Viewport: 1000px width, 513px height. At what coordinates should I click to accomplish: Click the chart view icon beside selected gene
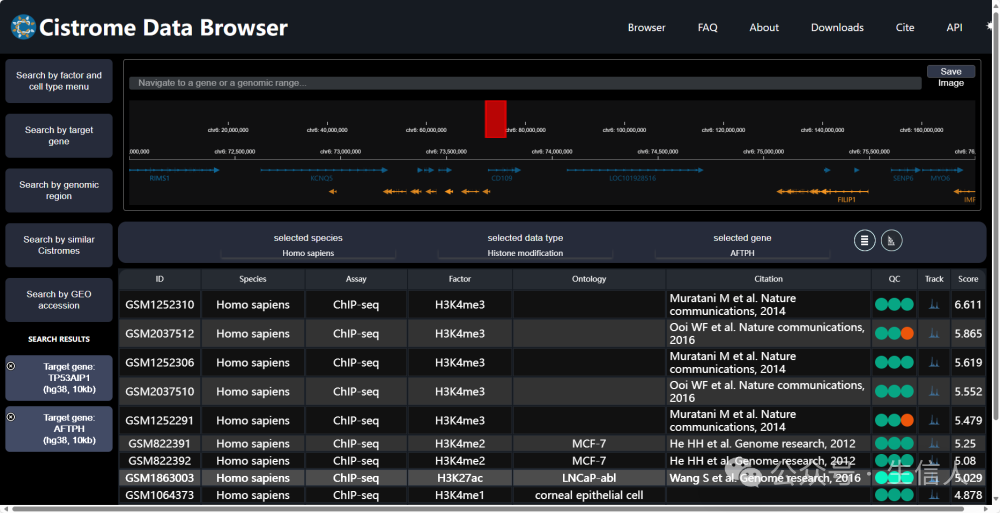892,240
